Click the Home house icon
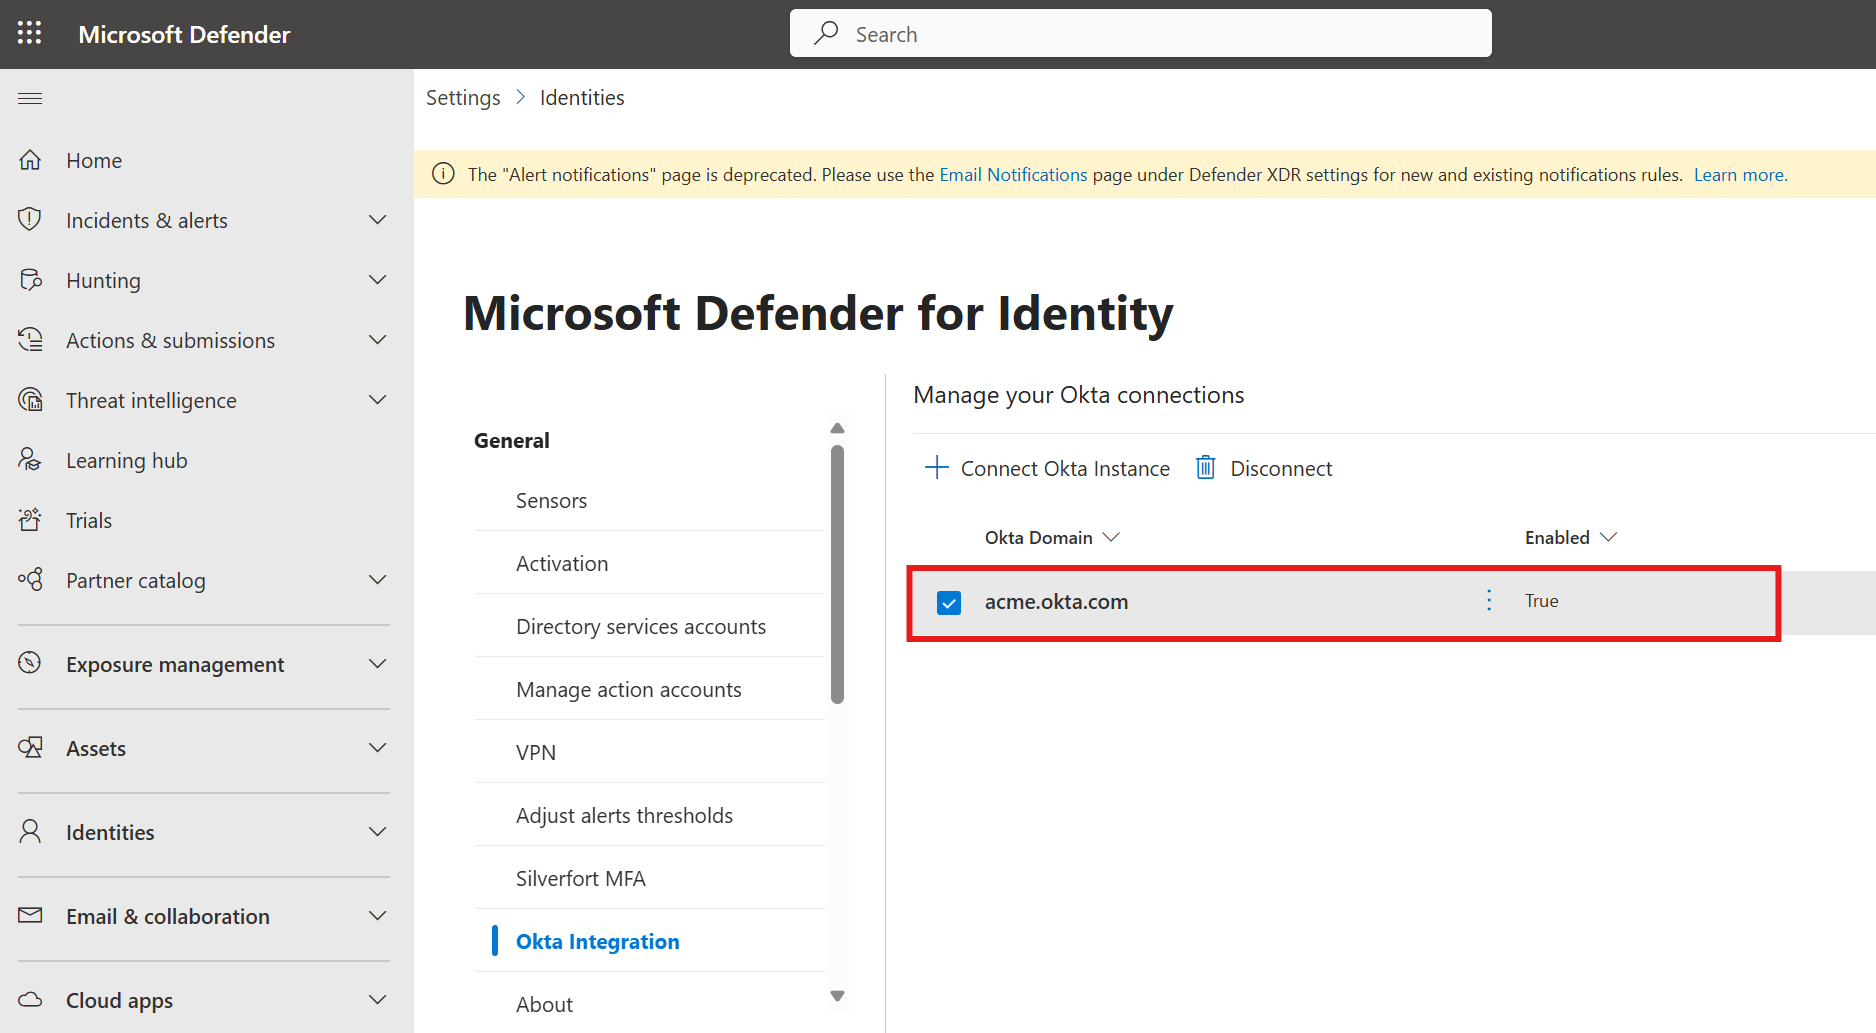The width and height of the screenshot is (1876, 1033). point(30,160)
